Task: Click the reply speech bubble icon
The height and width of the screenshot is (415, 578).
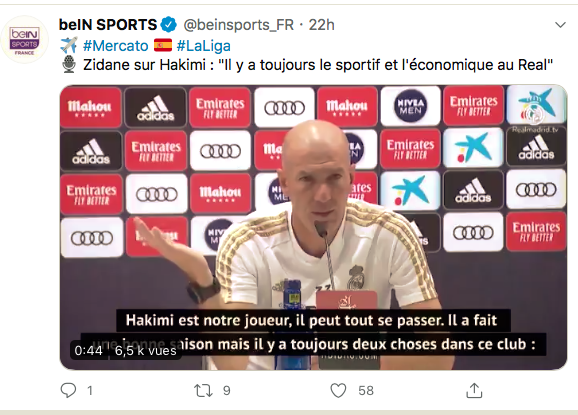Action: 68,390
